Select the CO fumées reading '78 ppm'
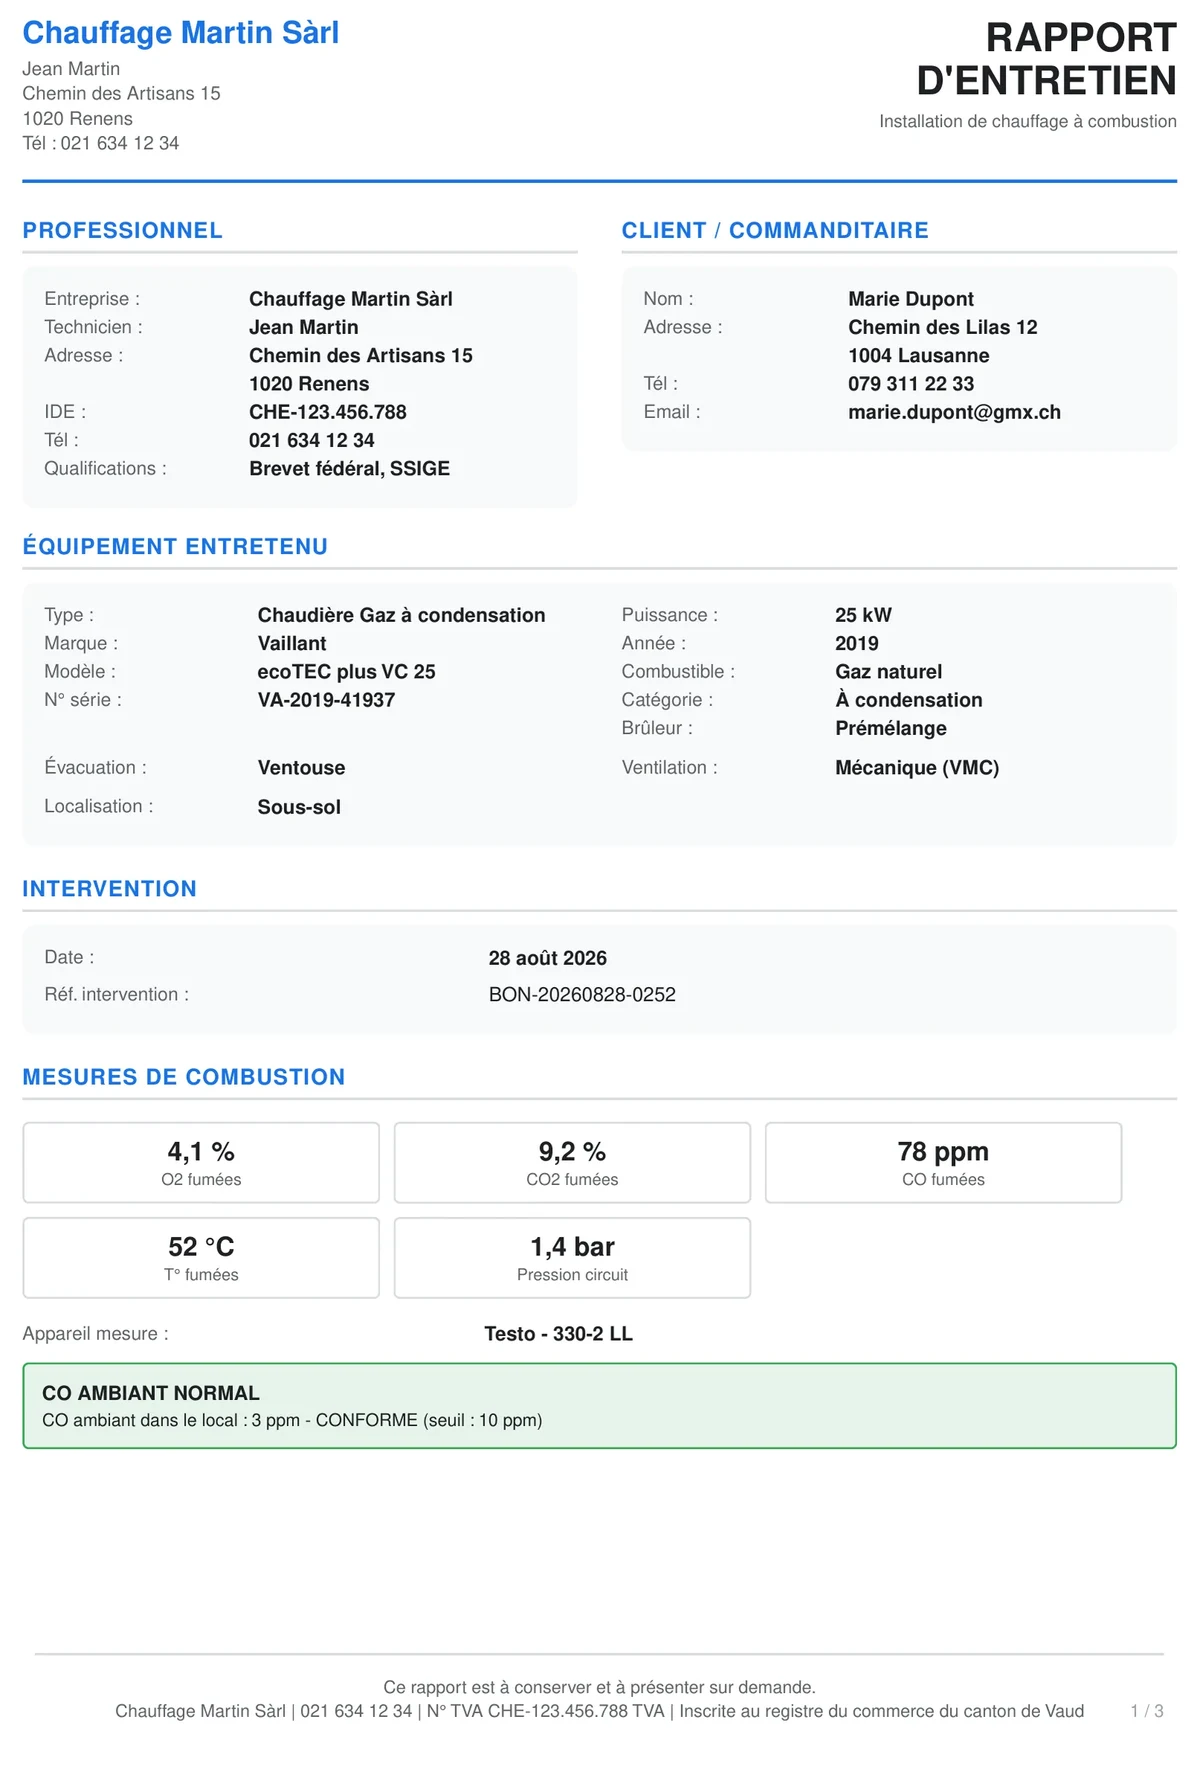The height and width of the screenshot is (1786, 1200). [944, 1152]
